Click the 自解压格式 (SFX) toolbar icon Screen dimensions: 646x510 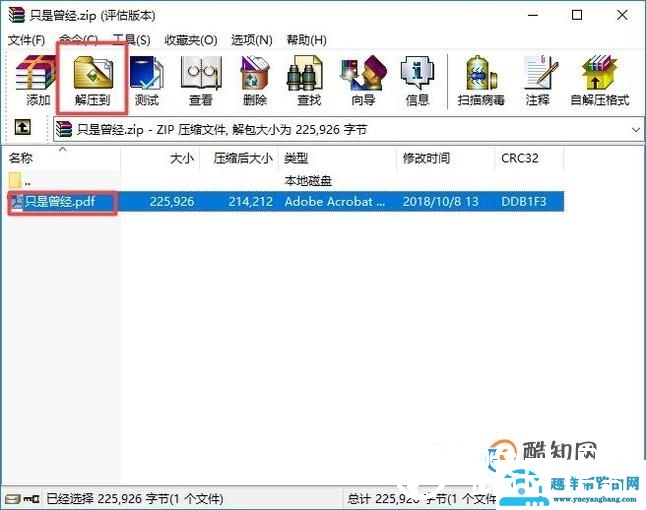point(599,73)
